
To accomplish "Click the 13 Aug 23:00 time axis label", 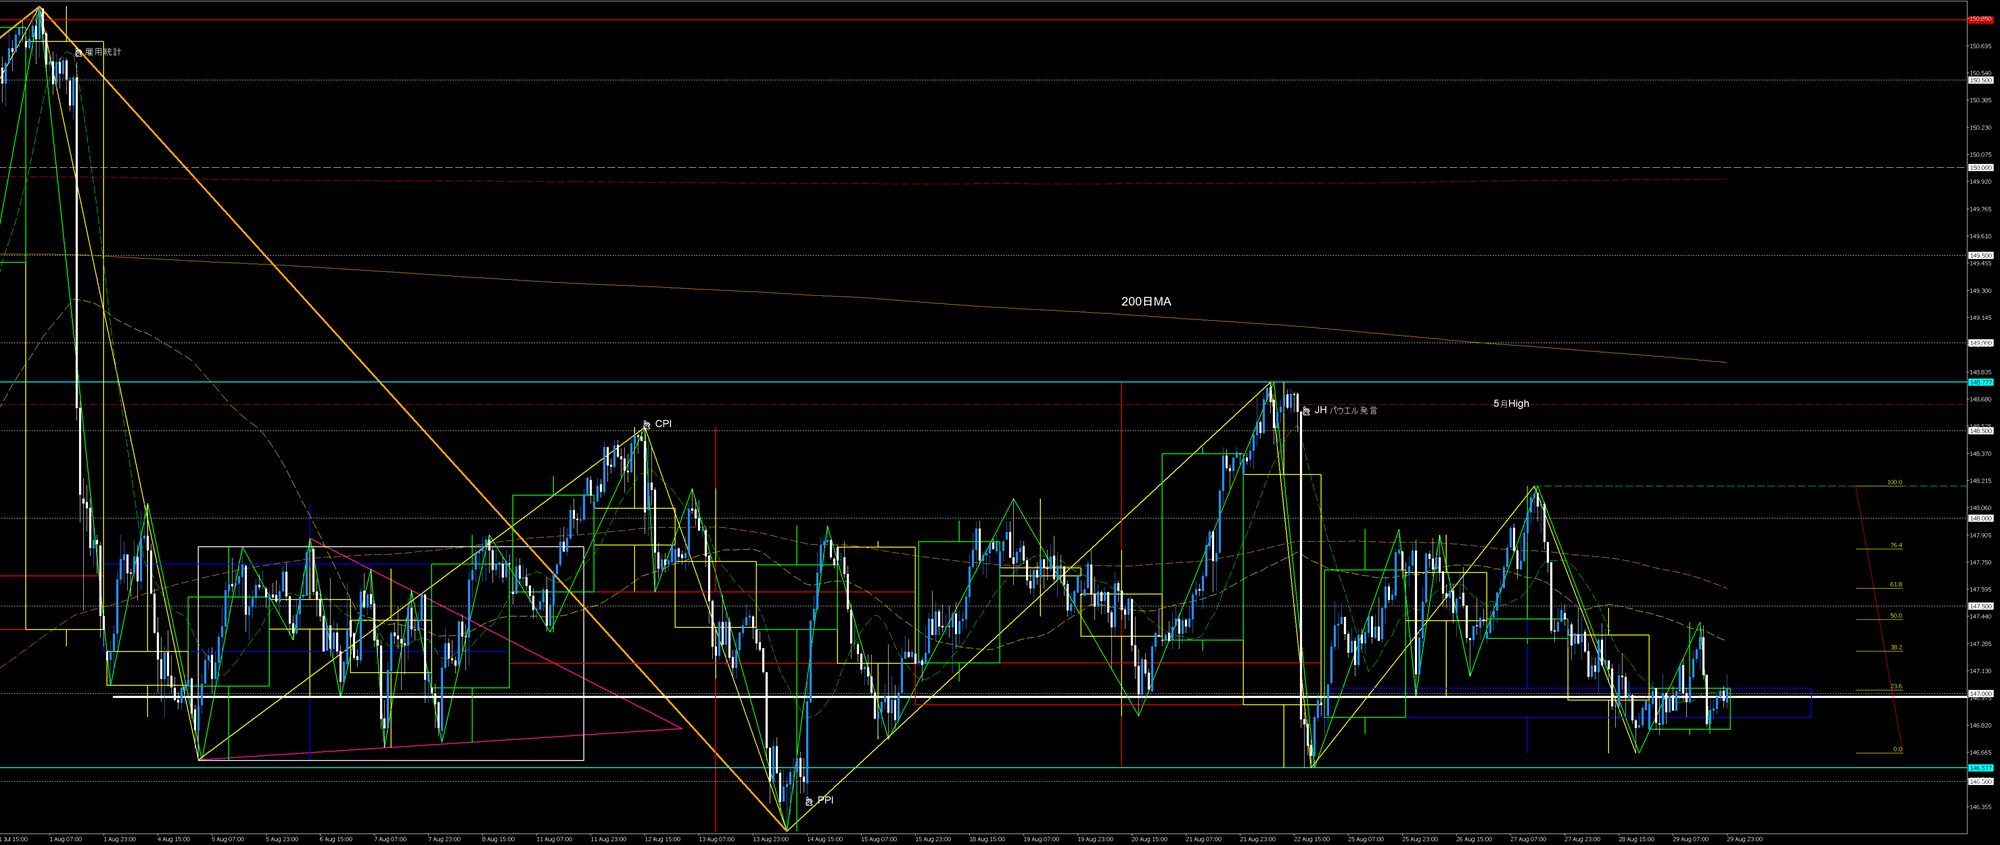I will pyautogui.click(x=768, y=839).
